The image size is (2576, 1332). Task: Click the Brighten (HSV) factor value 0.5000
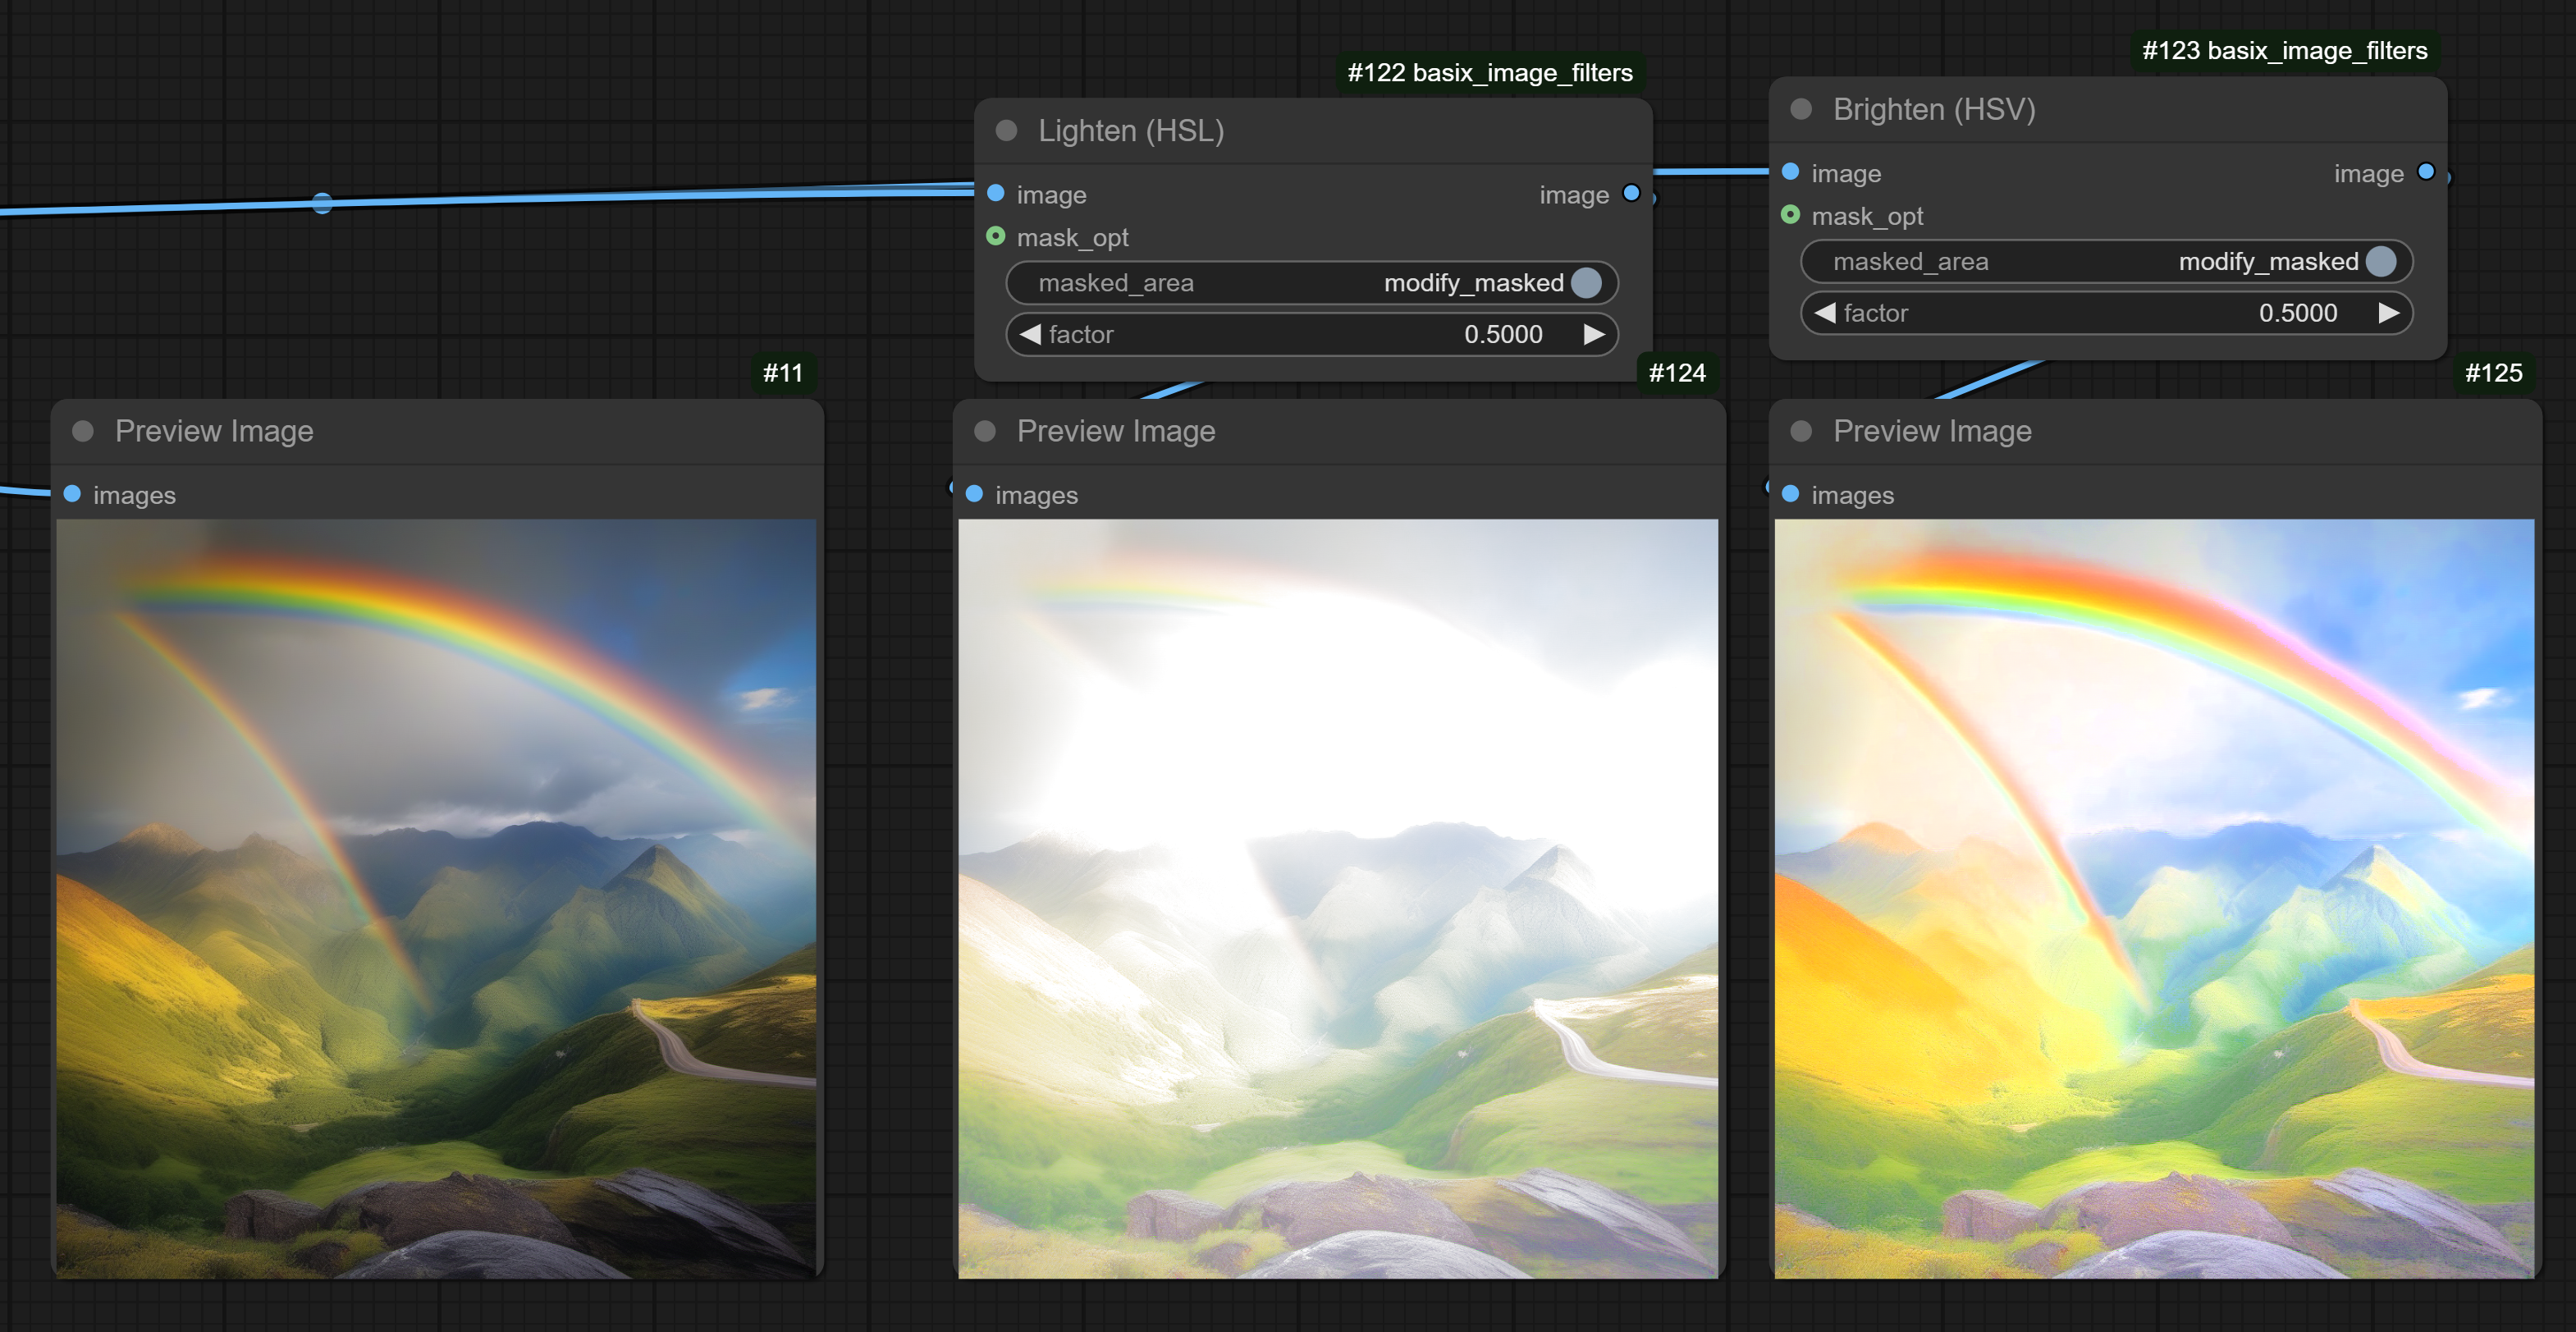tap(2297, 313)
